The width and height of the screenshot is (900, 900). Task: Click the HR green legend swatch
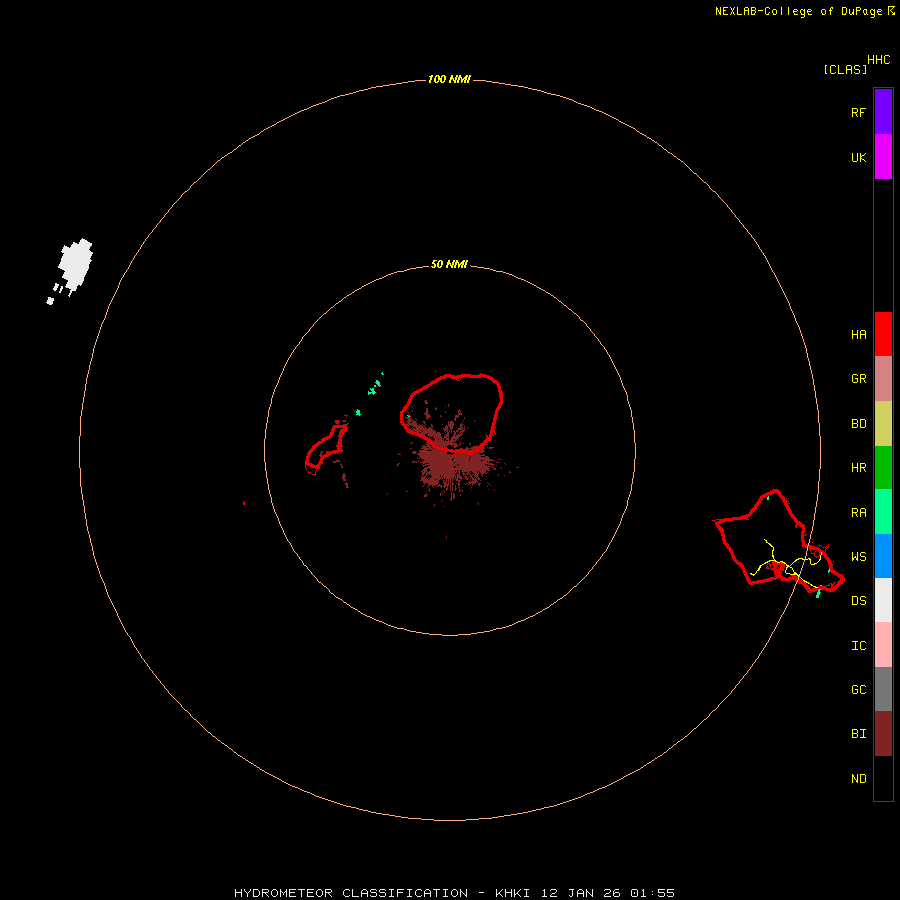(x=883, y=468)
